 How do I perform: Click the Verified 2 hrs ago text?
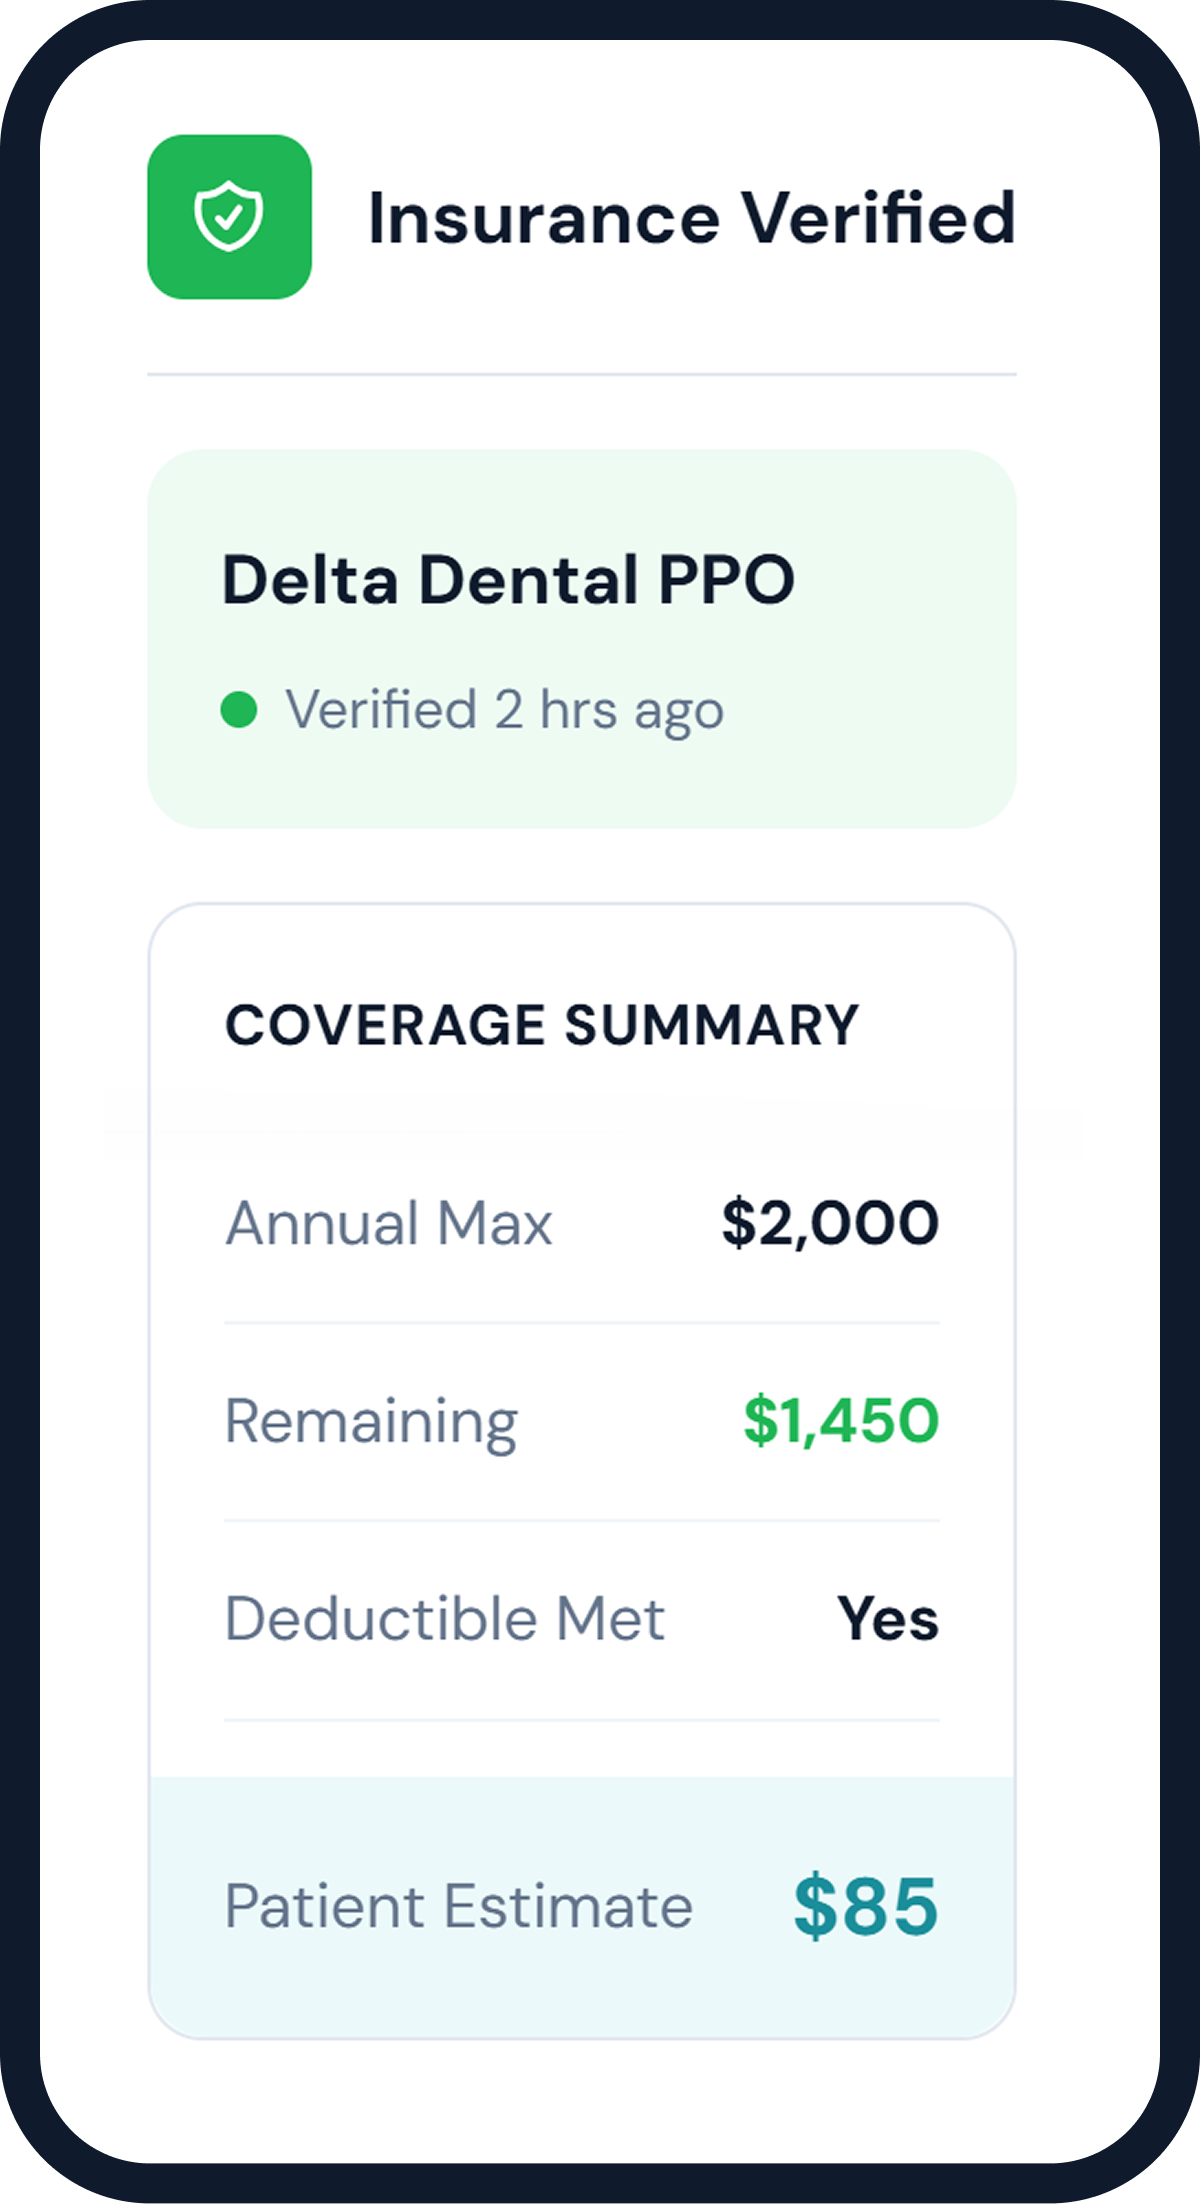504,710
